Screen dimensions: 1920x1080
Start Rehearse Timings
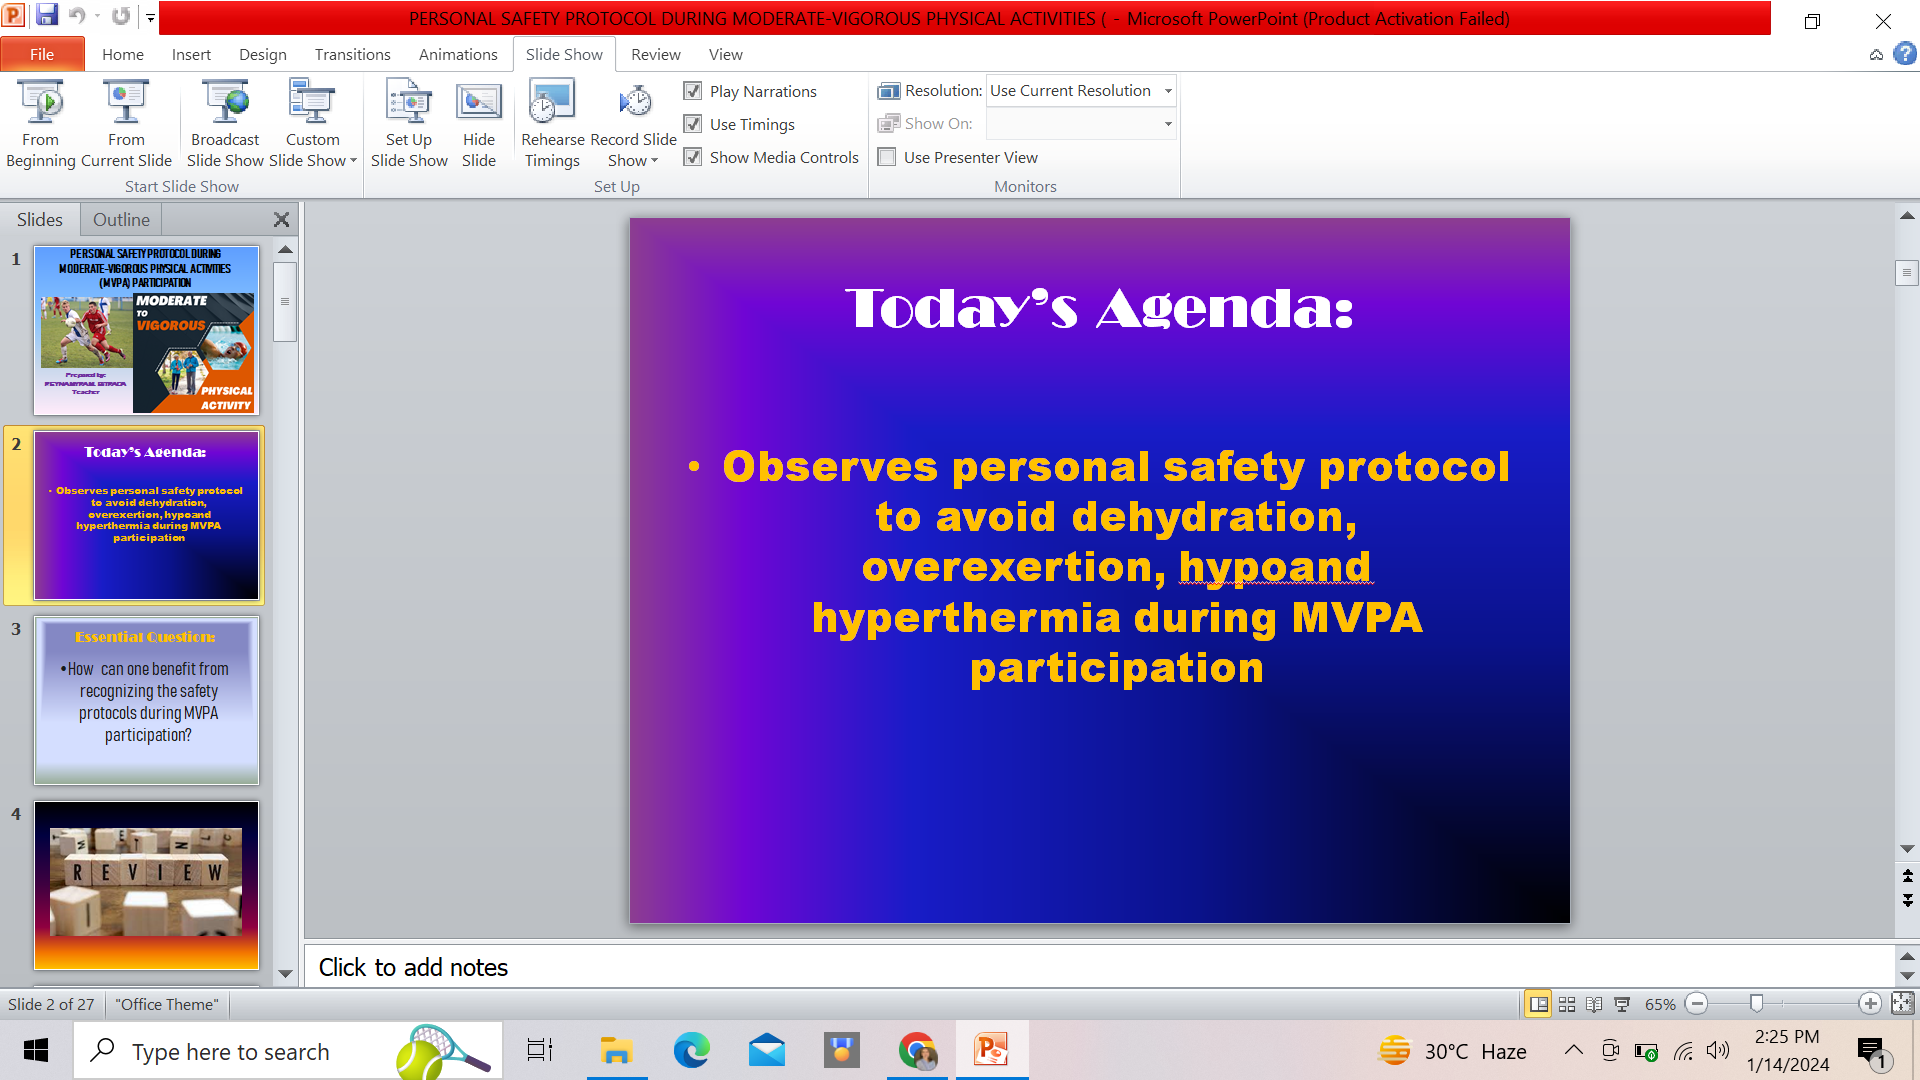(x=552, y=123)
